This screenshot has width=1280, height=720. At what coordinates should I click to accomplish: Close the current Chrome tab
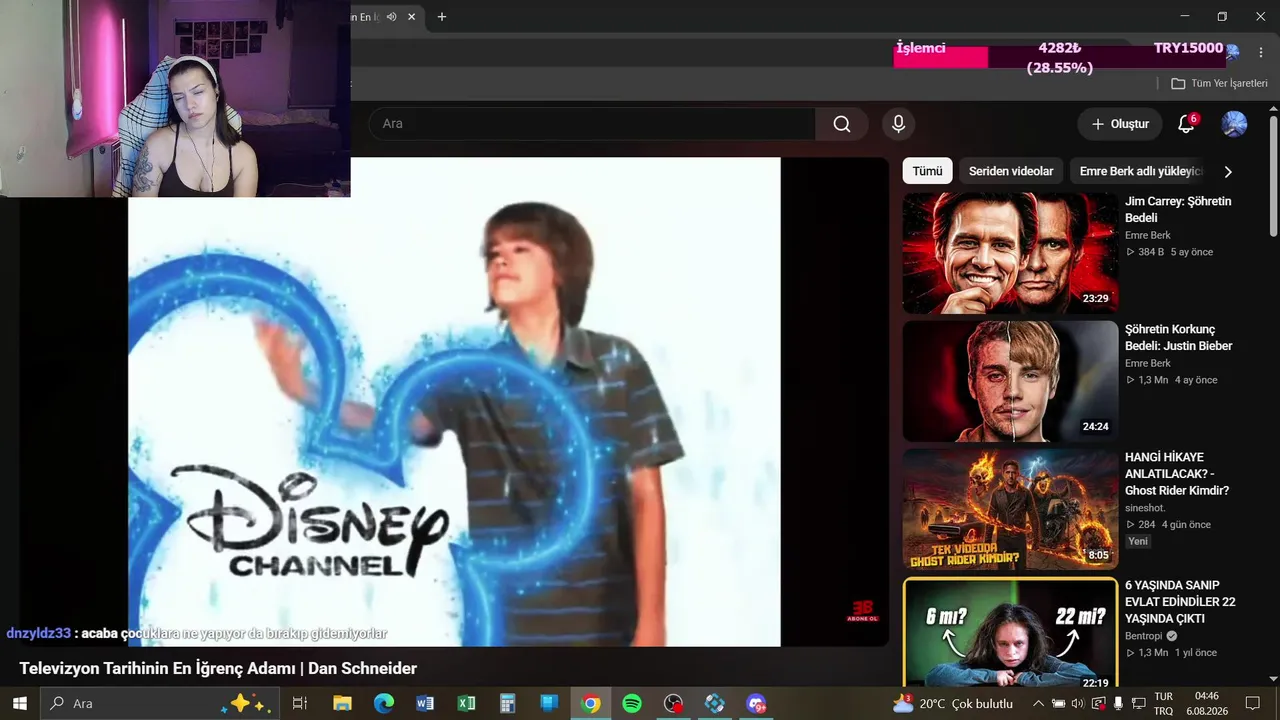[411, 16]
